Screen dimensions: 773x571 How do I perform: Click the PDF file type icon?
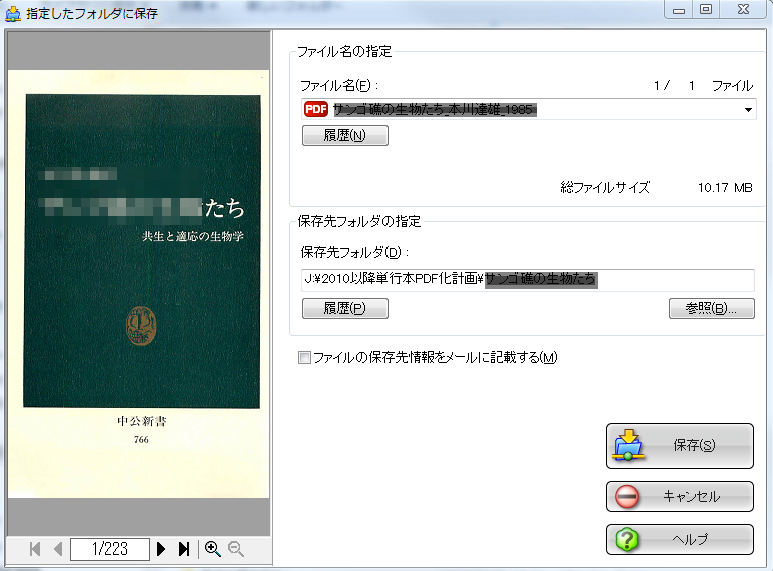tap(316, 109)
